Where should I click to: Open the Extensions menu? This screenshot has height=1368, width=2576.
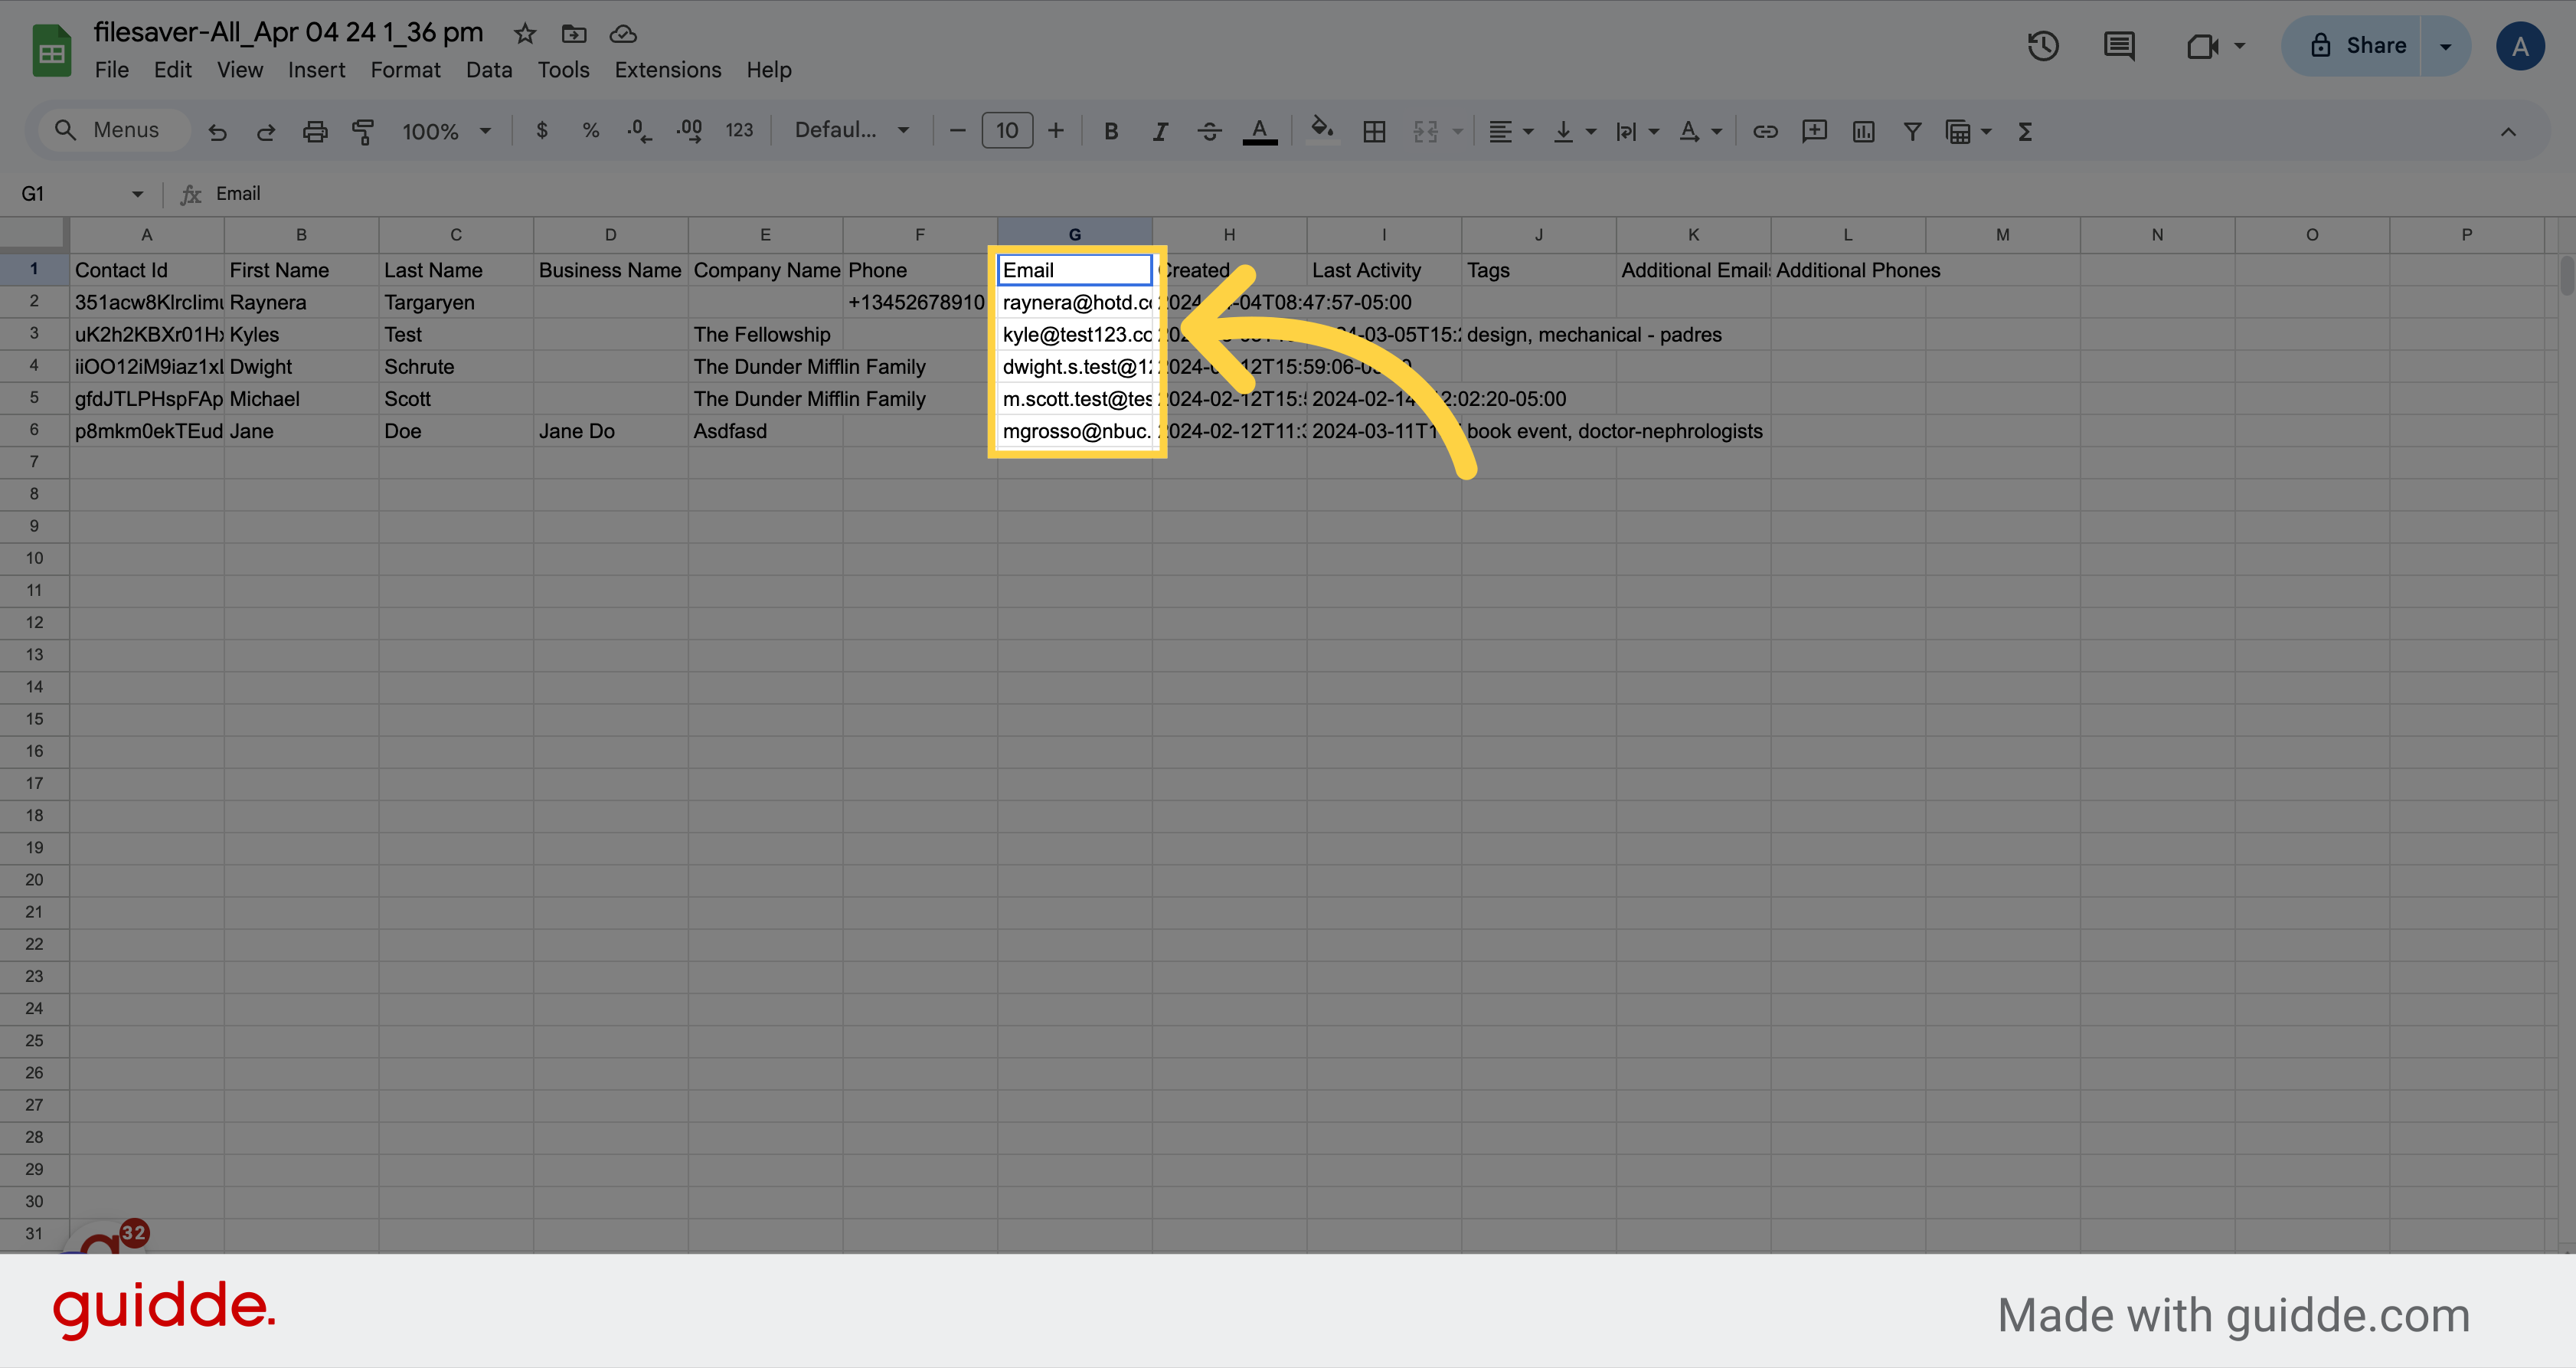668,70
